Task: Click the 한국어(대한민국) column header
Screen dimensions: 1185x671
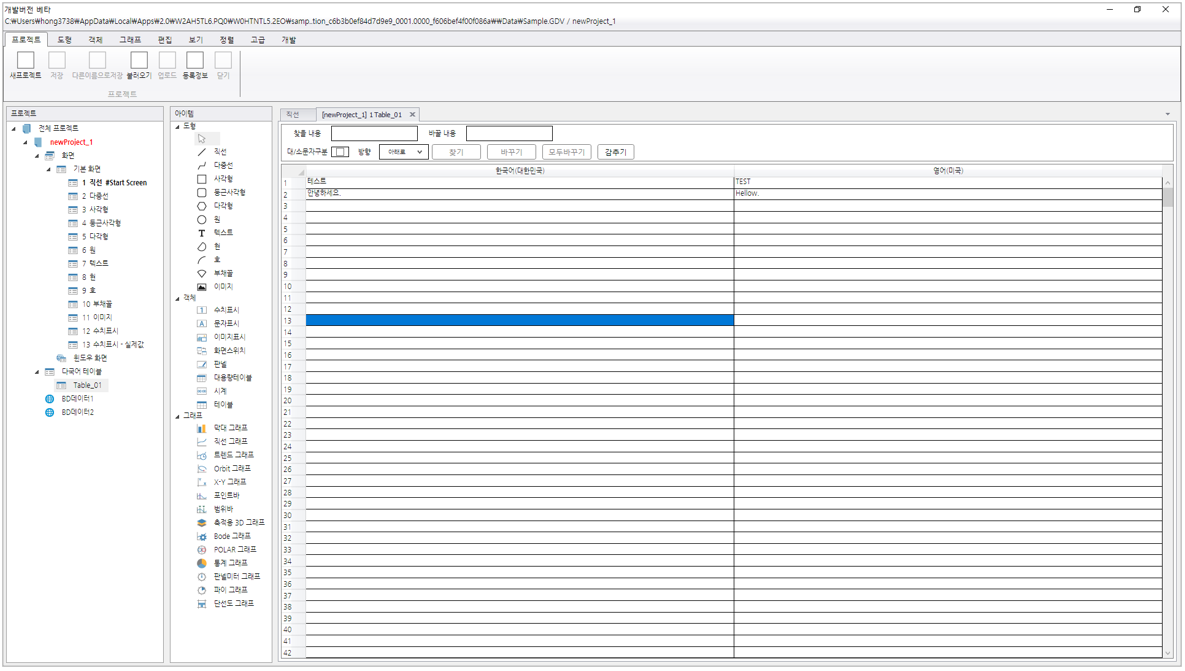Action: (519, 171)
